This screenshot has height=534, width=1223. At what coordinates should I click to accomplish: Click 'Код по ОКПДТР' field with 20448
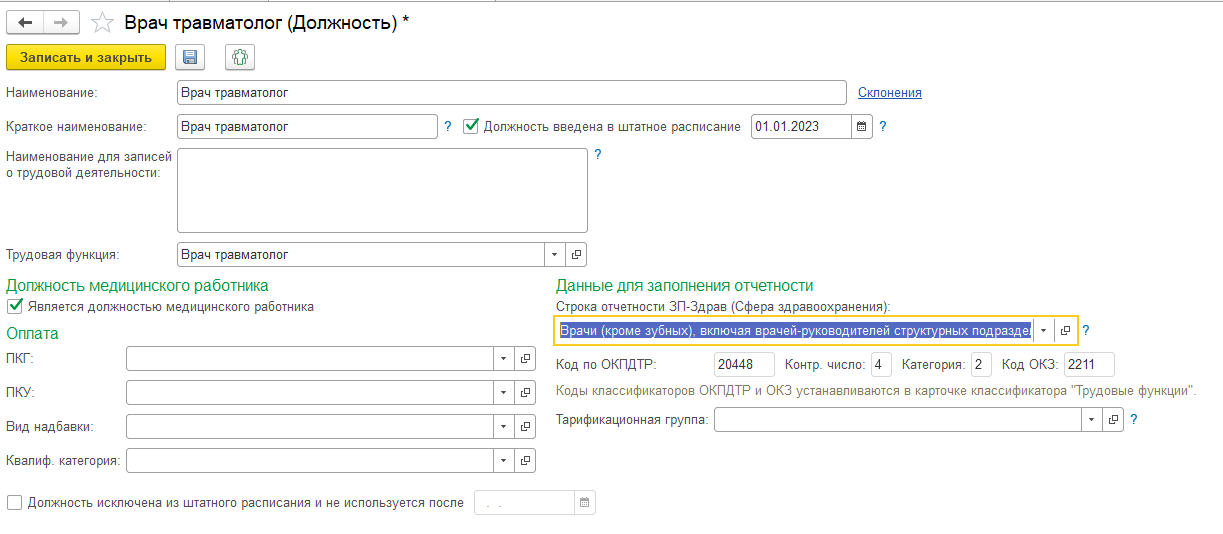point(746,364)
